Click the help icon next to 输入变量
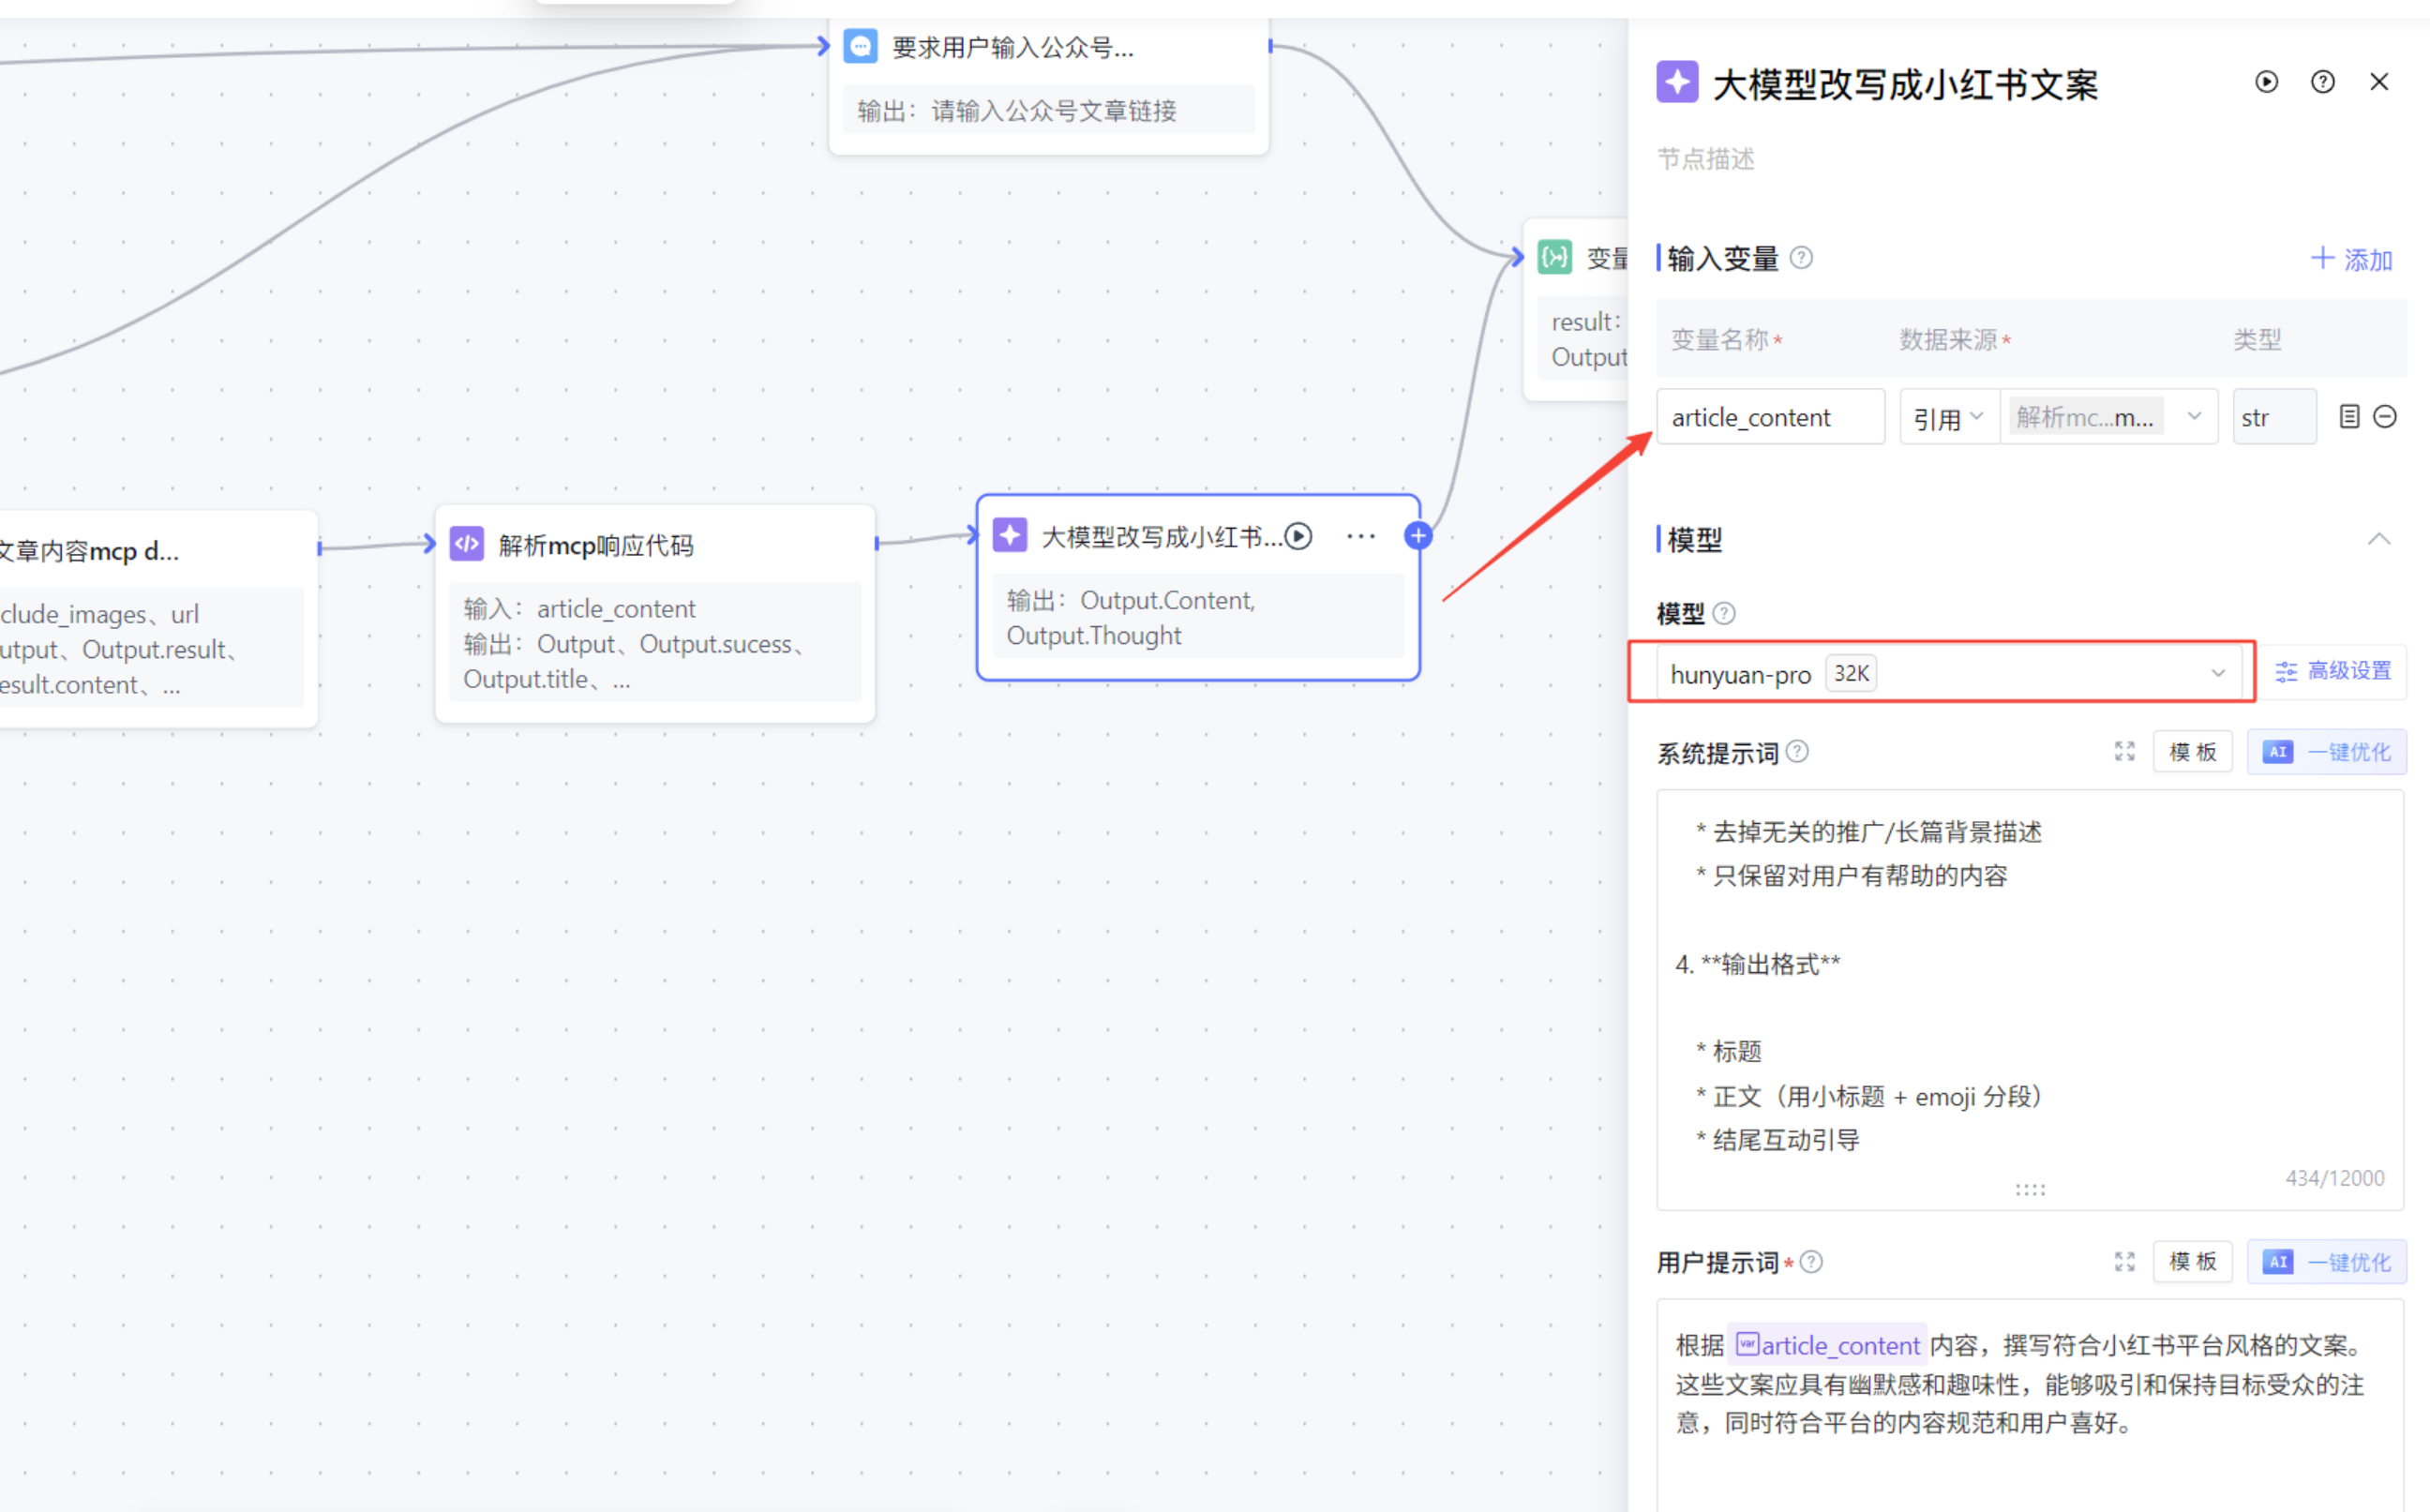 coord(1801,258)
